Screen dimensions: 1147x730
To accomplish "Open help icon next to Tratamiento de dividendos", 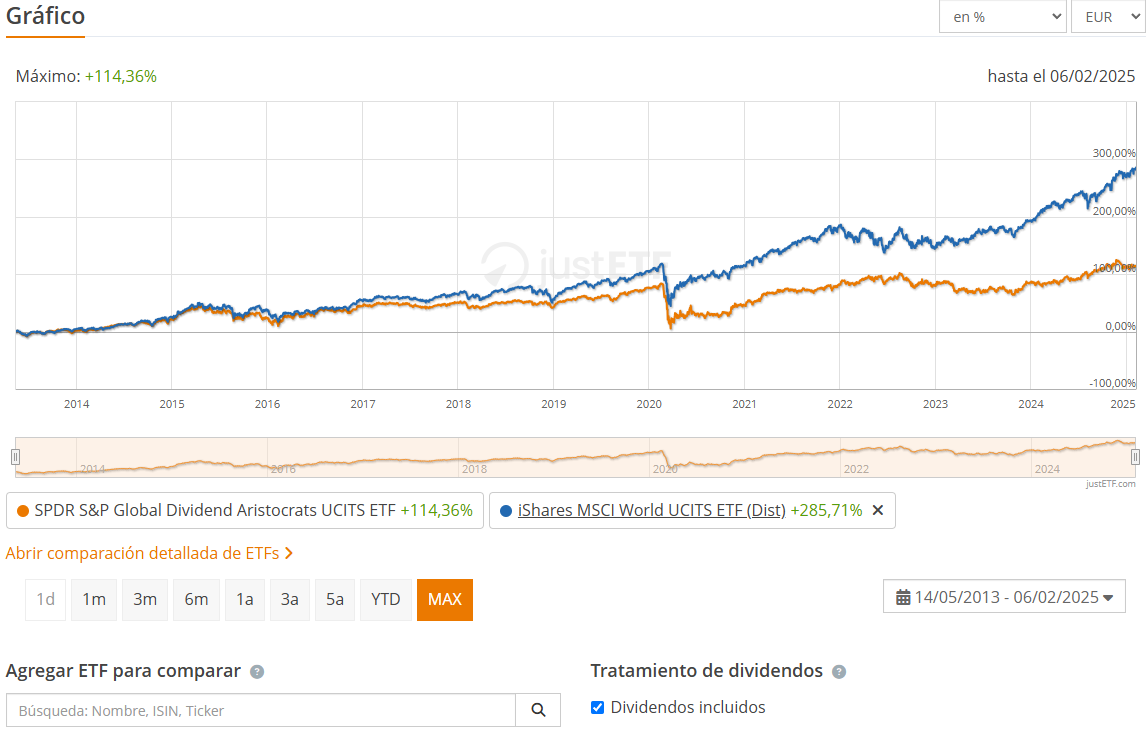I will tap(839, 671).
